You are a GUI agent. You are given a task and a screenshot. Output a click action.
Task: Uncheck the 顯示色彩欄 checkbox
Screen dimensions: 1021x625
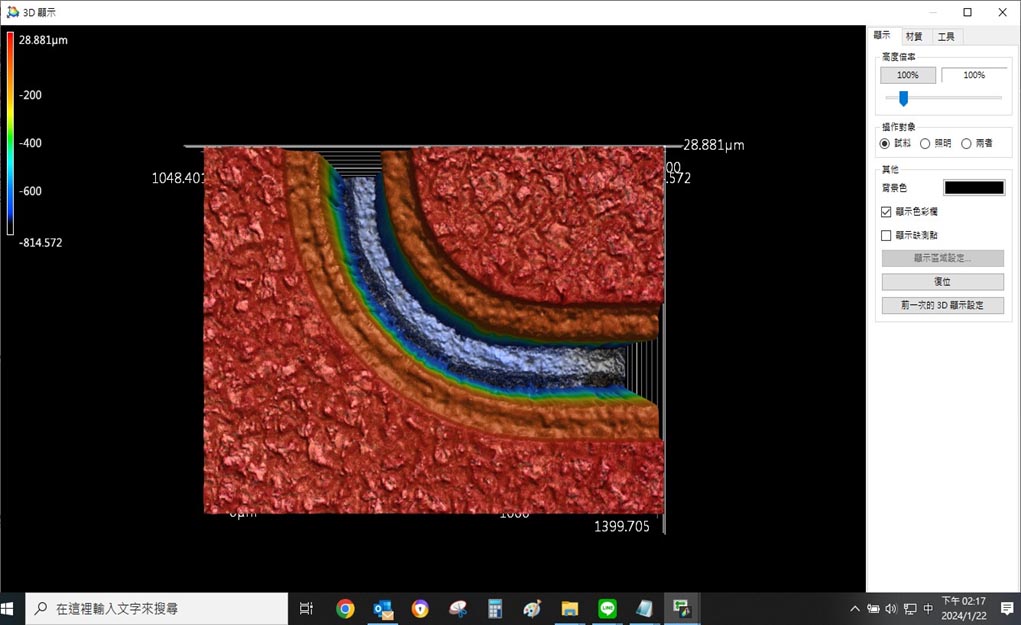[886, 212]
